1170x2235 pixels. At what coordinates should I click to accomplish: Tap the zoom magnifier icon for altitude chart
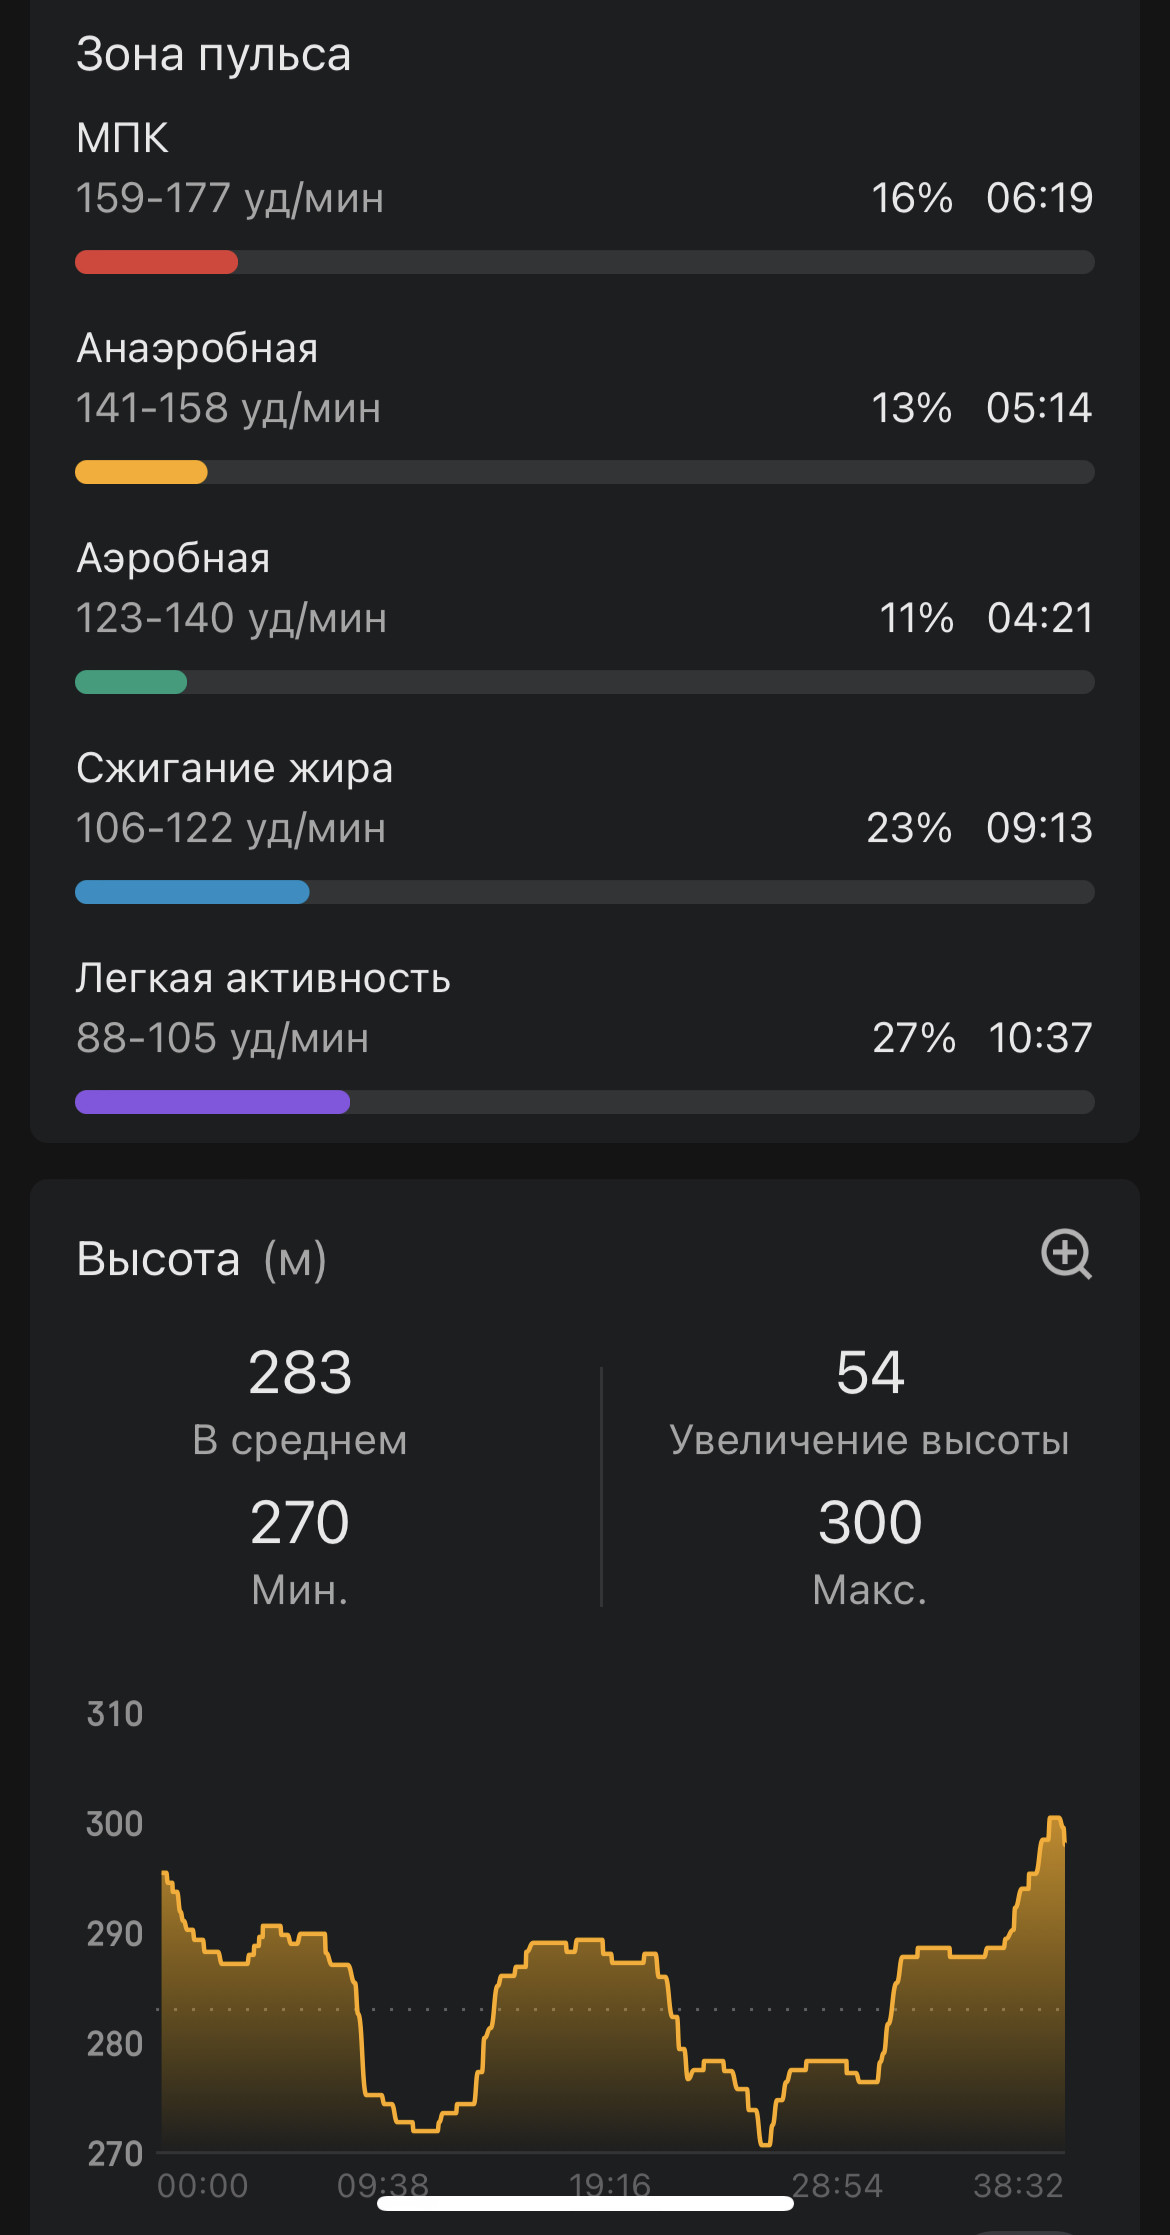click(1066, 1255)
